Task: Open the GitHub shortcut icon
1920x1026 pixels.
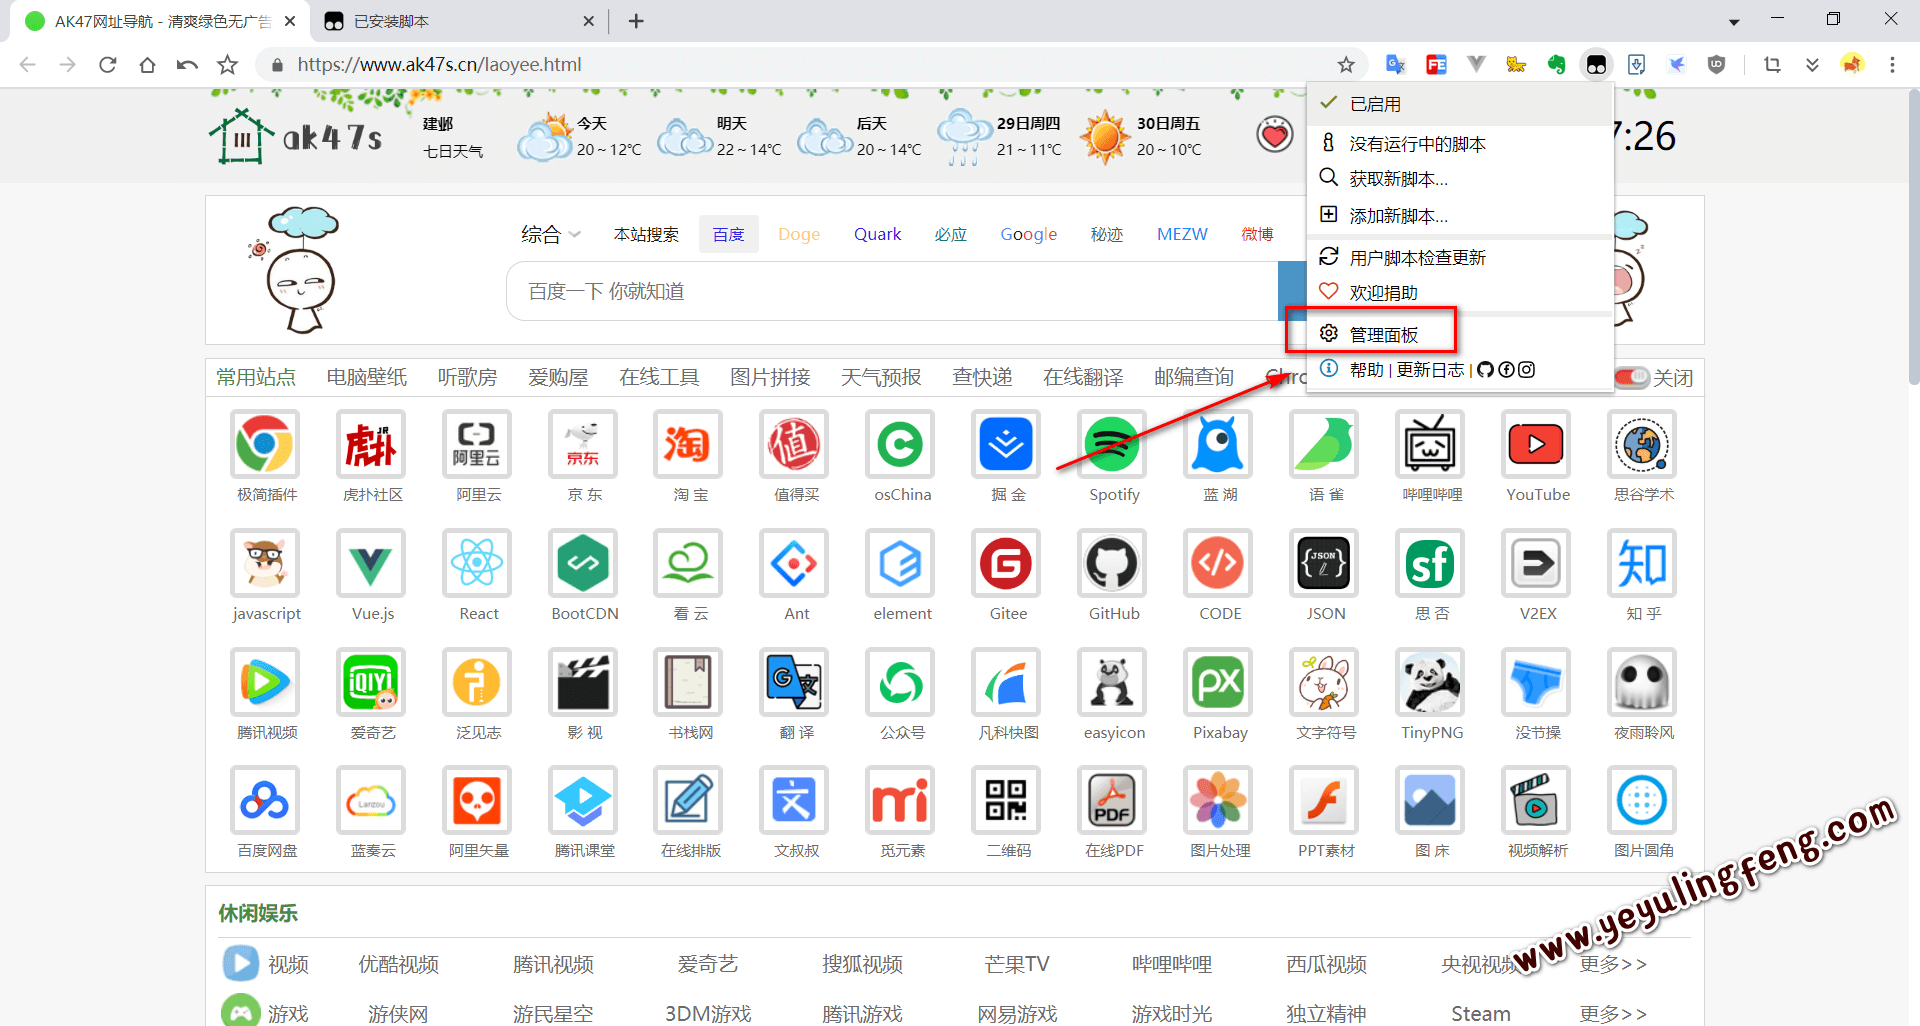Action: [1112, 563]
